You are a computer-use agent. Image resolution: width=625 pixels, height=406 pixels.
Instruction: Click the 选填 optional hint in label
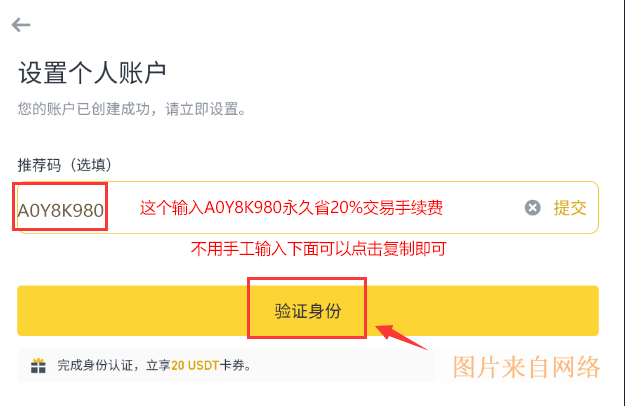click(x=91, y=165)
